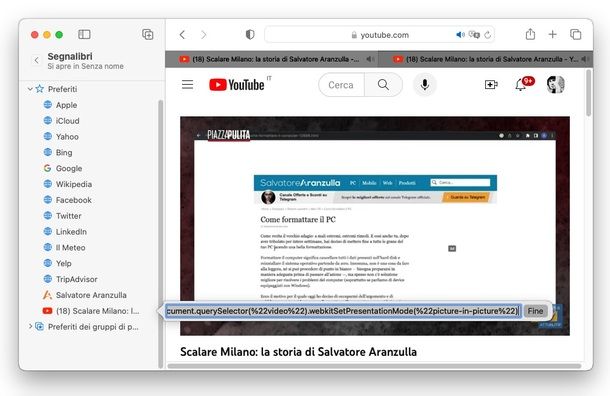Image resolution: width=610 pixels, height=396 pixels.
Task: Expand Preferiti dei gruppi di pannelli
Action: tap(30, 326)
